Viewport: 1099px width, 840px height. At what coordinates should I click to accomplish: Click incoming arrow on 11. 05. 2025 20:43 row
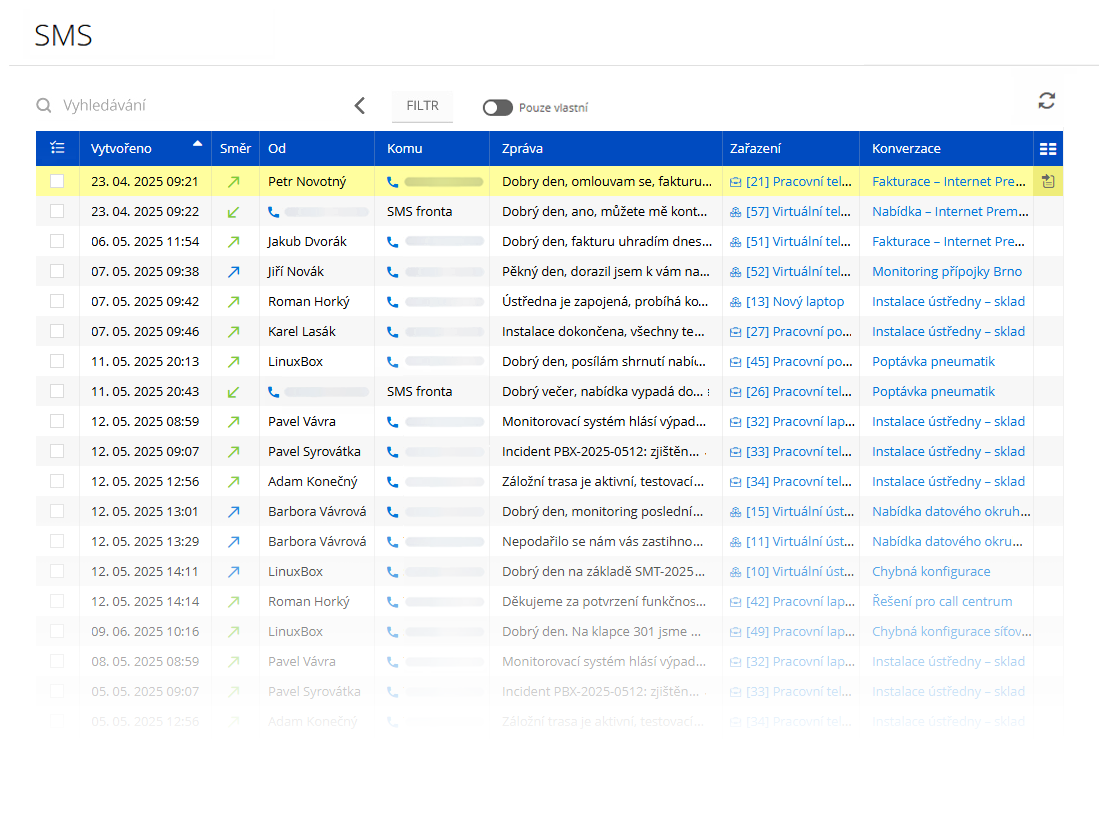[x=233, y=392]
